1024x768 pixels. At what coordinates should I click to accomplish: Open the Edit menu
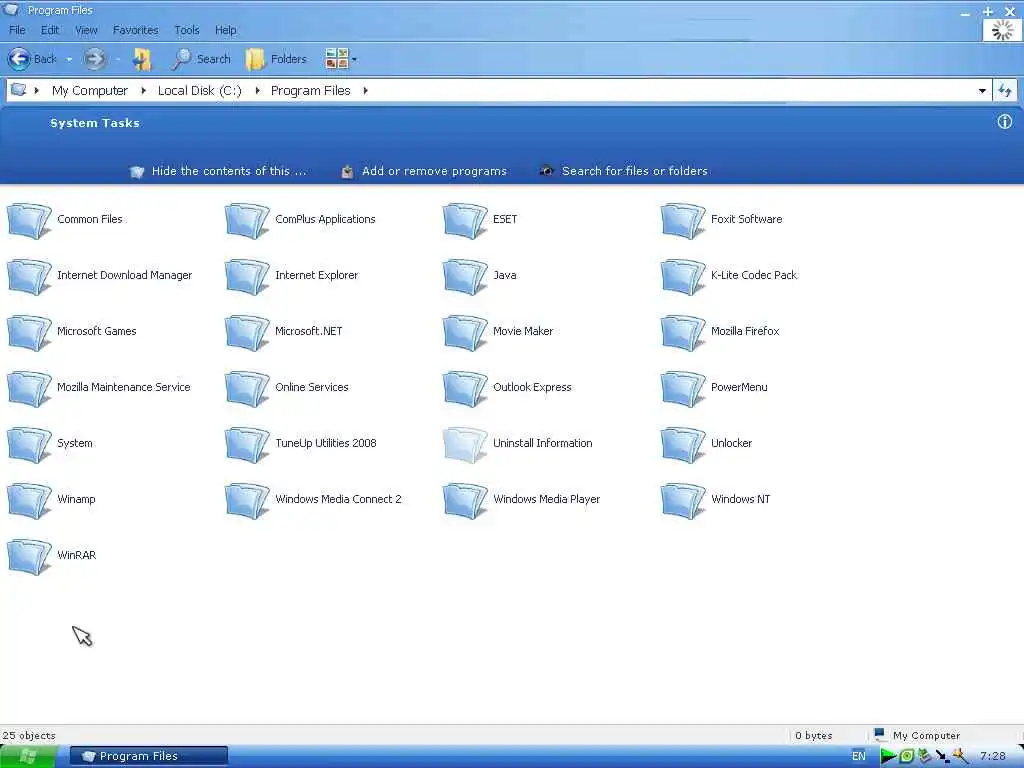pyautogui.click(x=50, y=30)
